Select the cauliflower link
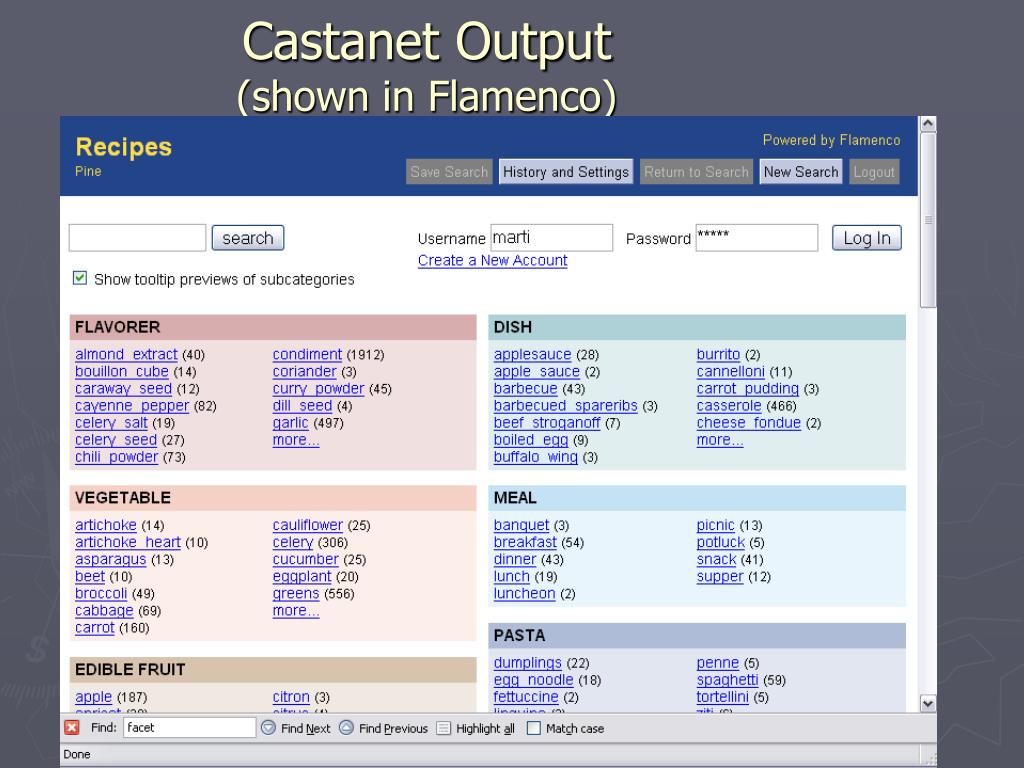1024x768 pixels. [308, 525]
